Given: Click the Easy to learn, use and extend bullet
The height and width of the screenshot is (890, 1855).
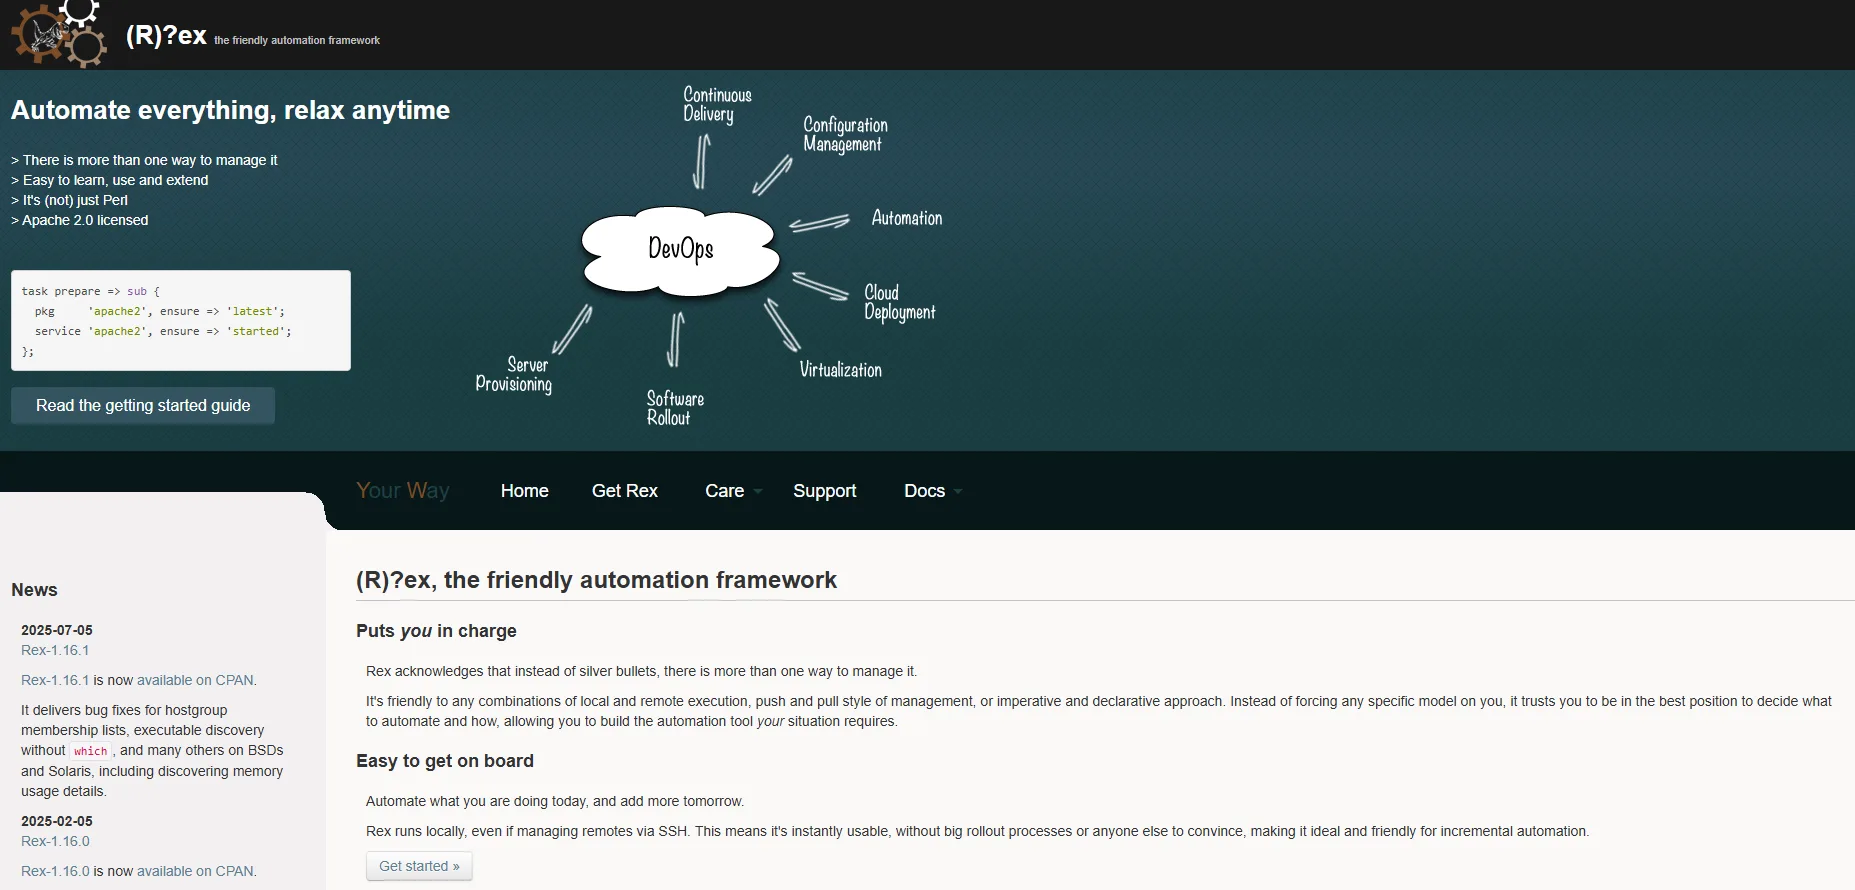Looking at the screenshot, I should [109, 180].
